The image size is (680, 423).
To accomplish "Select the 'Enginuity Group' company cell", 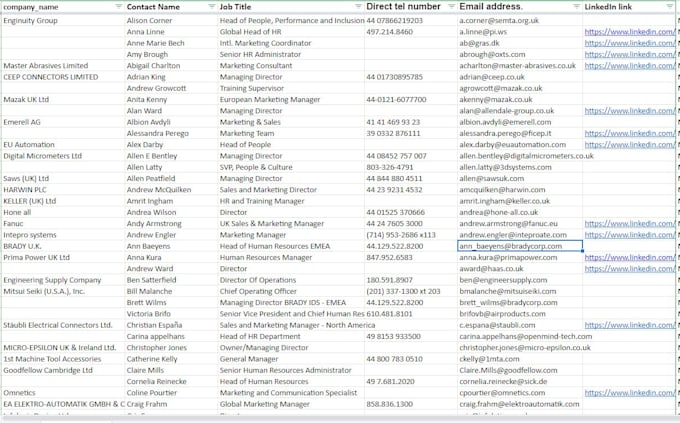I will click(x=62, y=20).
